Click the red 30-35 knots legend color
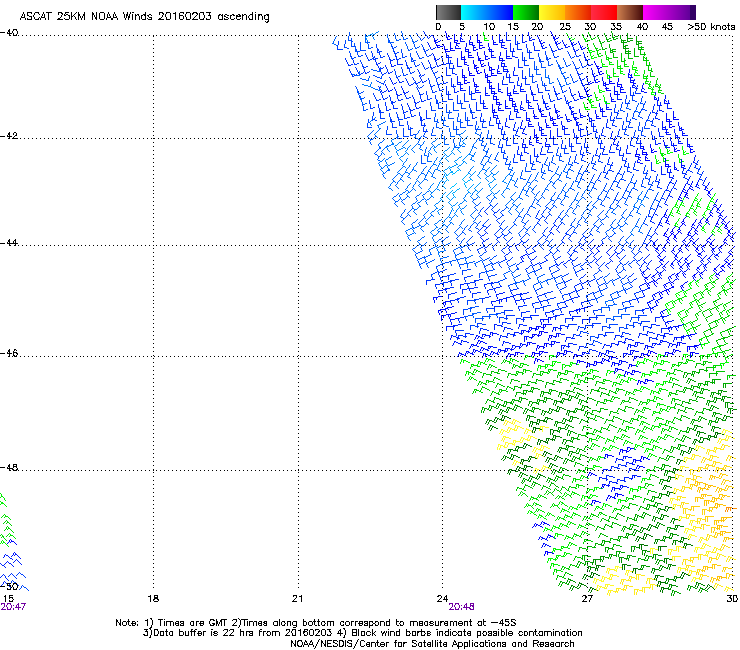The width and height of the screenshot is (740, 650). point(604,12)
